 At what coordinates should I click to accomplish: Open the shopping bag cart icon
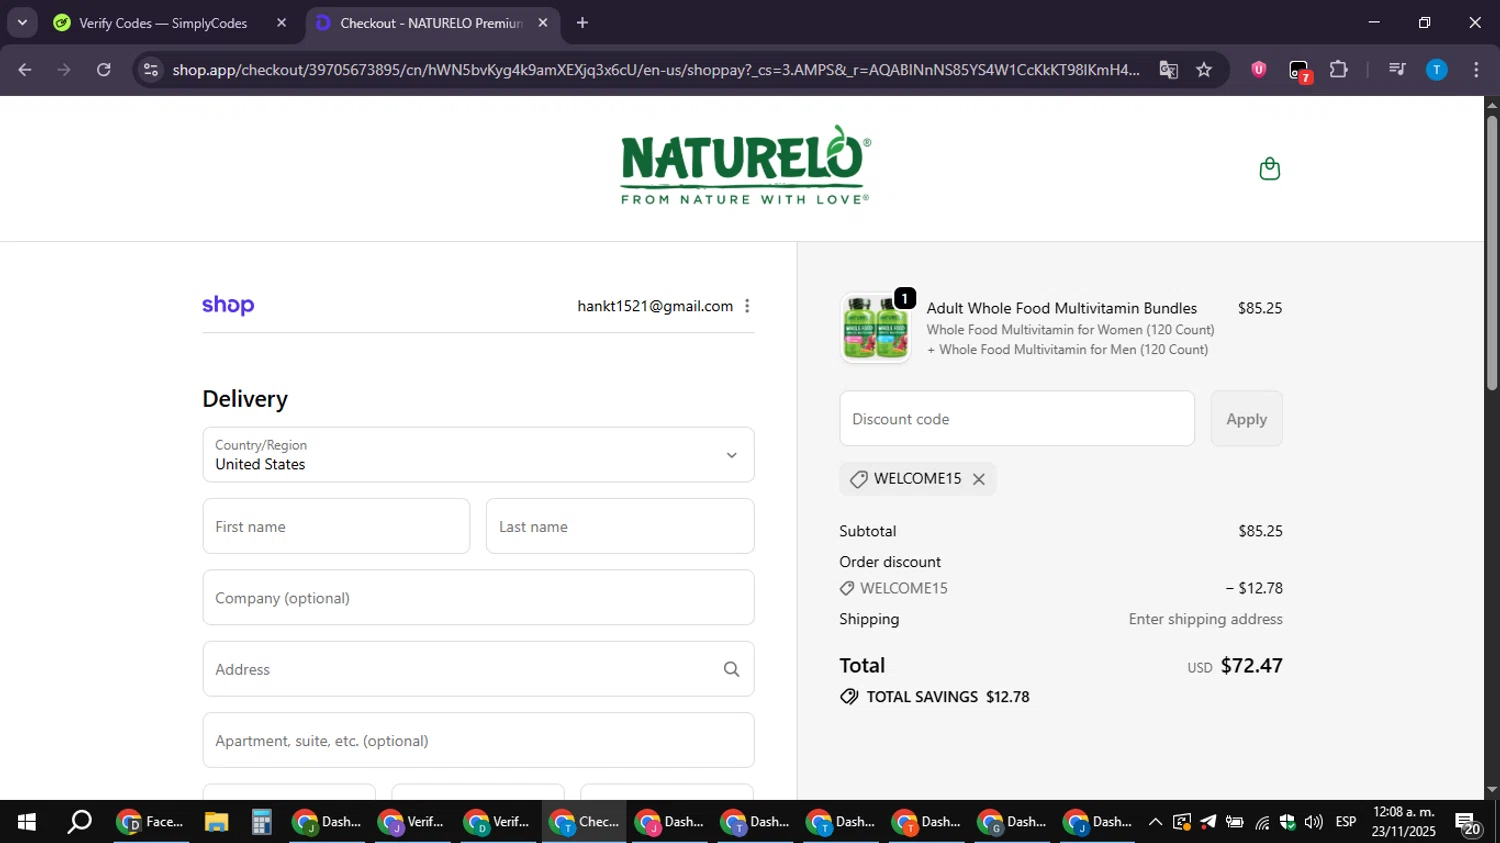click(x=1269, y=169)
